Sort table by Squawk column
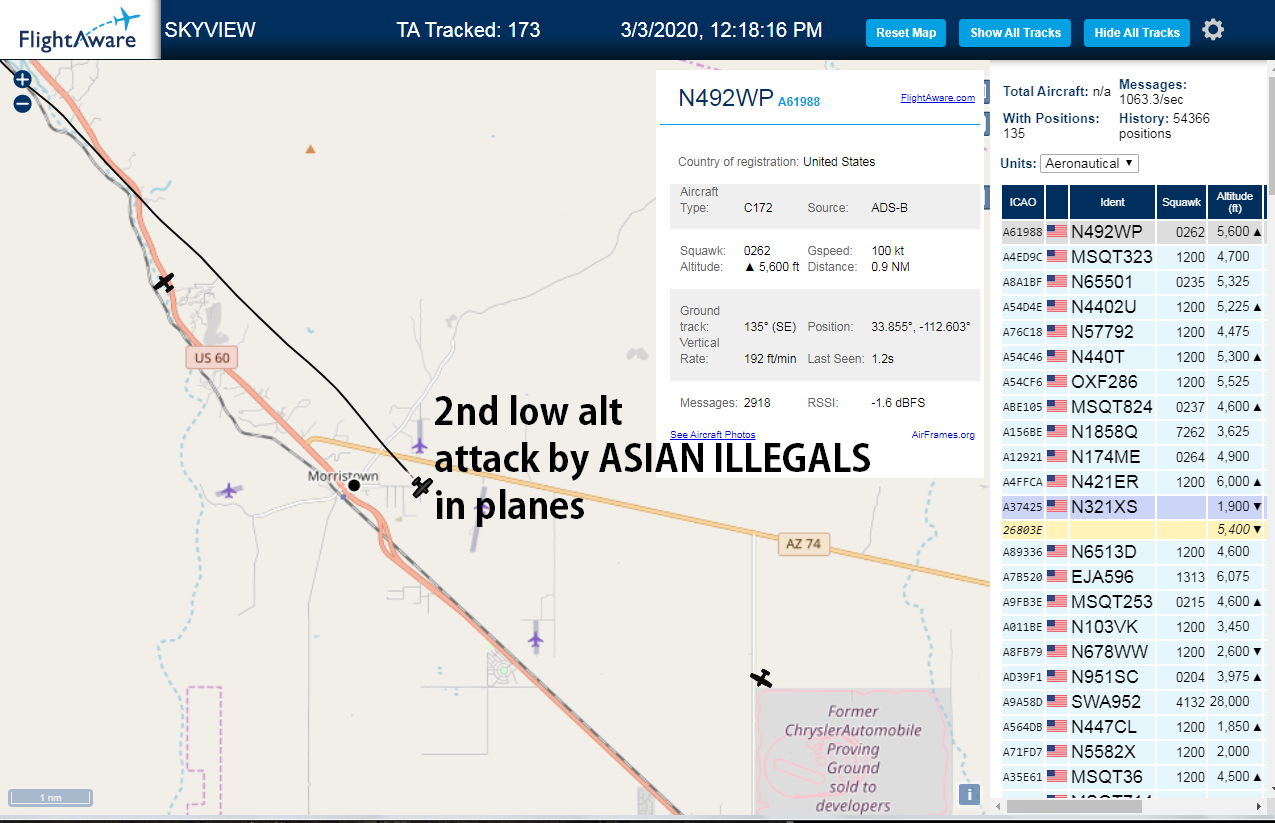Screen dimensions: 1275x823 pos(1180,202)
